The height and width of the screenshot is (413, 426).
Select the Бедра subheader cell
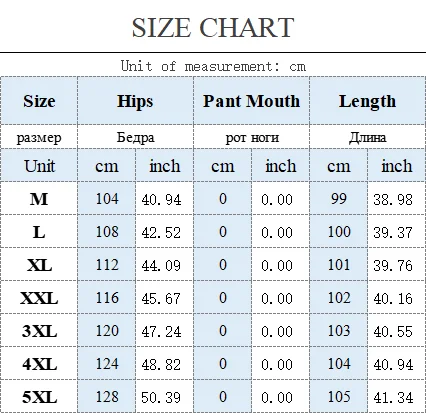(x=135, y=137)
